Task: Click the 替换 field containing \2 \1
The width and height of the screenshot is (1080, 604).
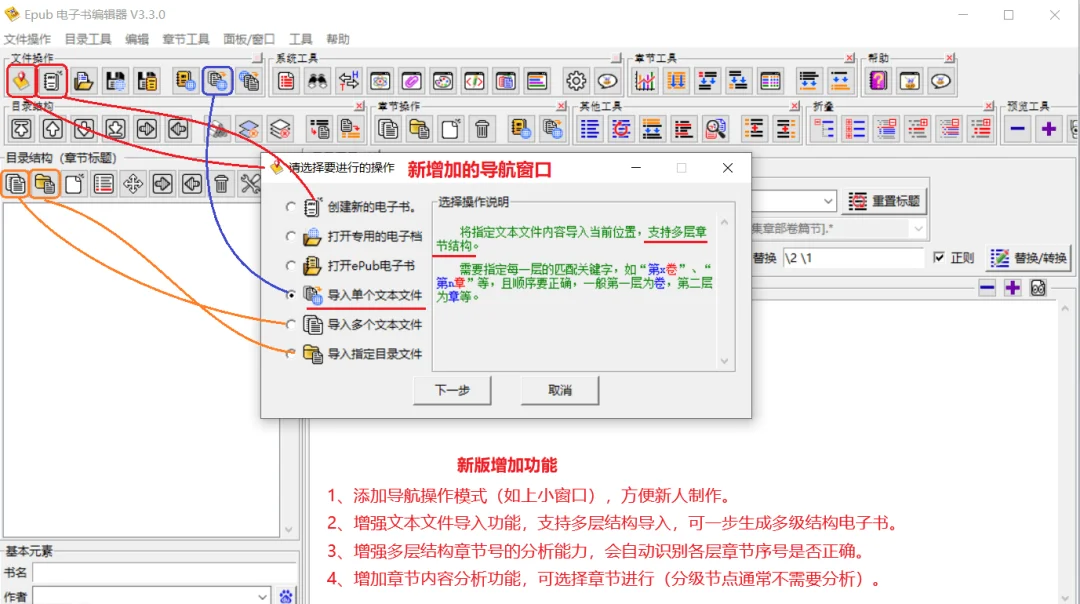Action: [x=853, y=258]
